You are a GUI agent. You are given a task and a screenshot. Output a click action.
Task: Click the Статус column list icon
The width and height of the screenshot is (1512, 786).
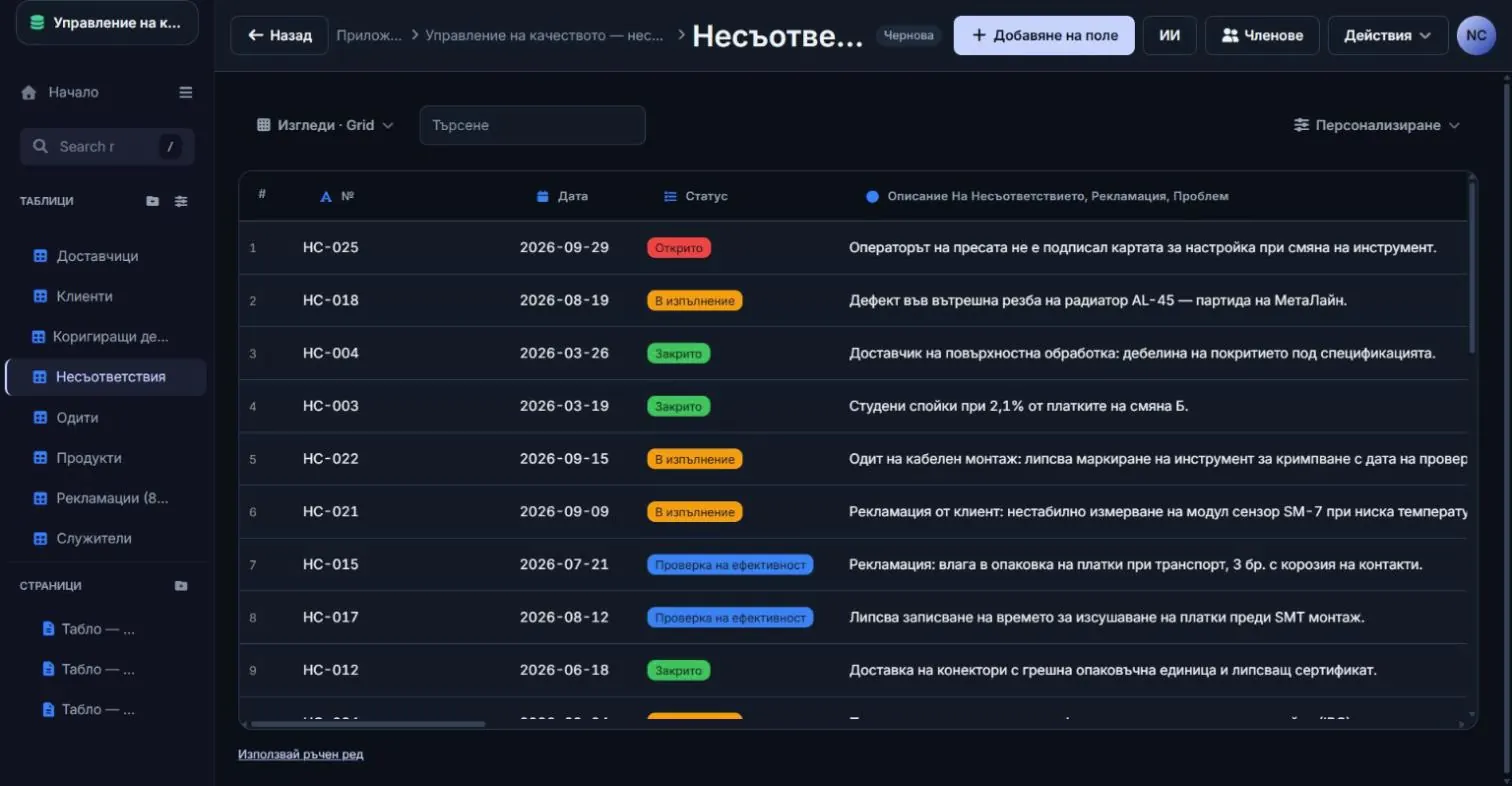pyautogui.click(x=671, y=197)
